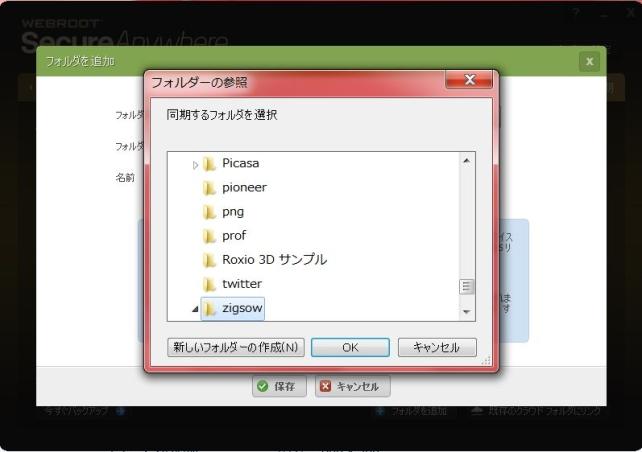Click the green checkmark icon on 保存

(263, 386)
